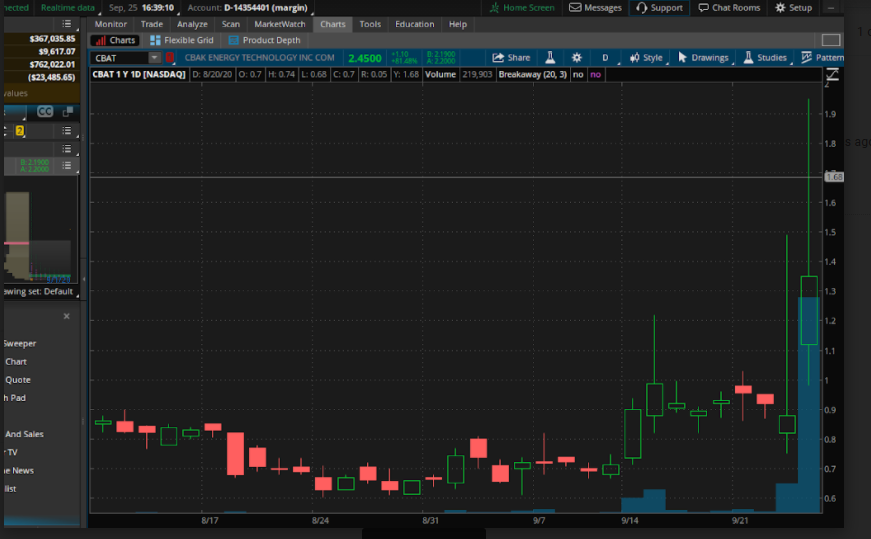Open the Style menu
This screenshot has width=871, height=539.
[x=645, y=58]
